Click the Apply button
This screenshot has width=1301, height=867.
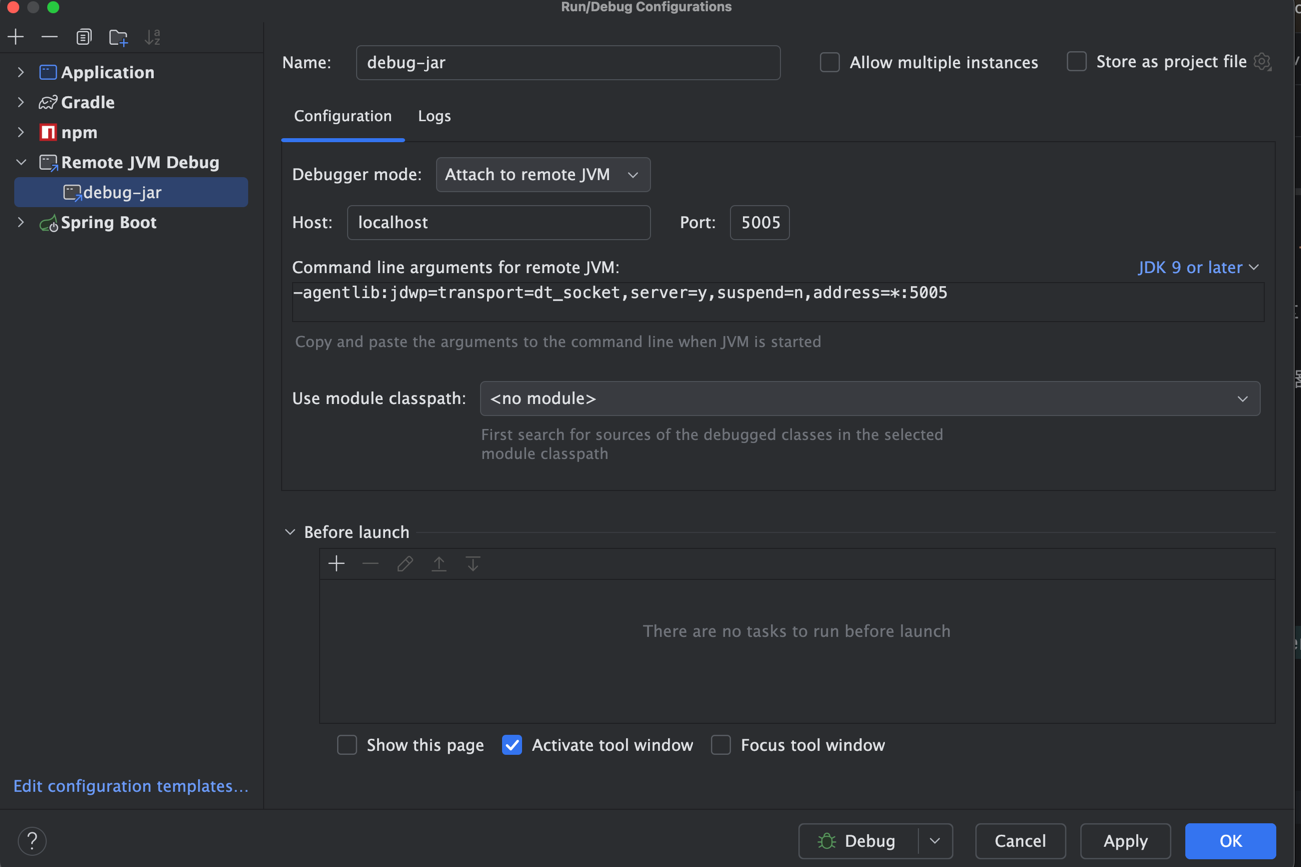[1125, 841]
